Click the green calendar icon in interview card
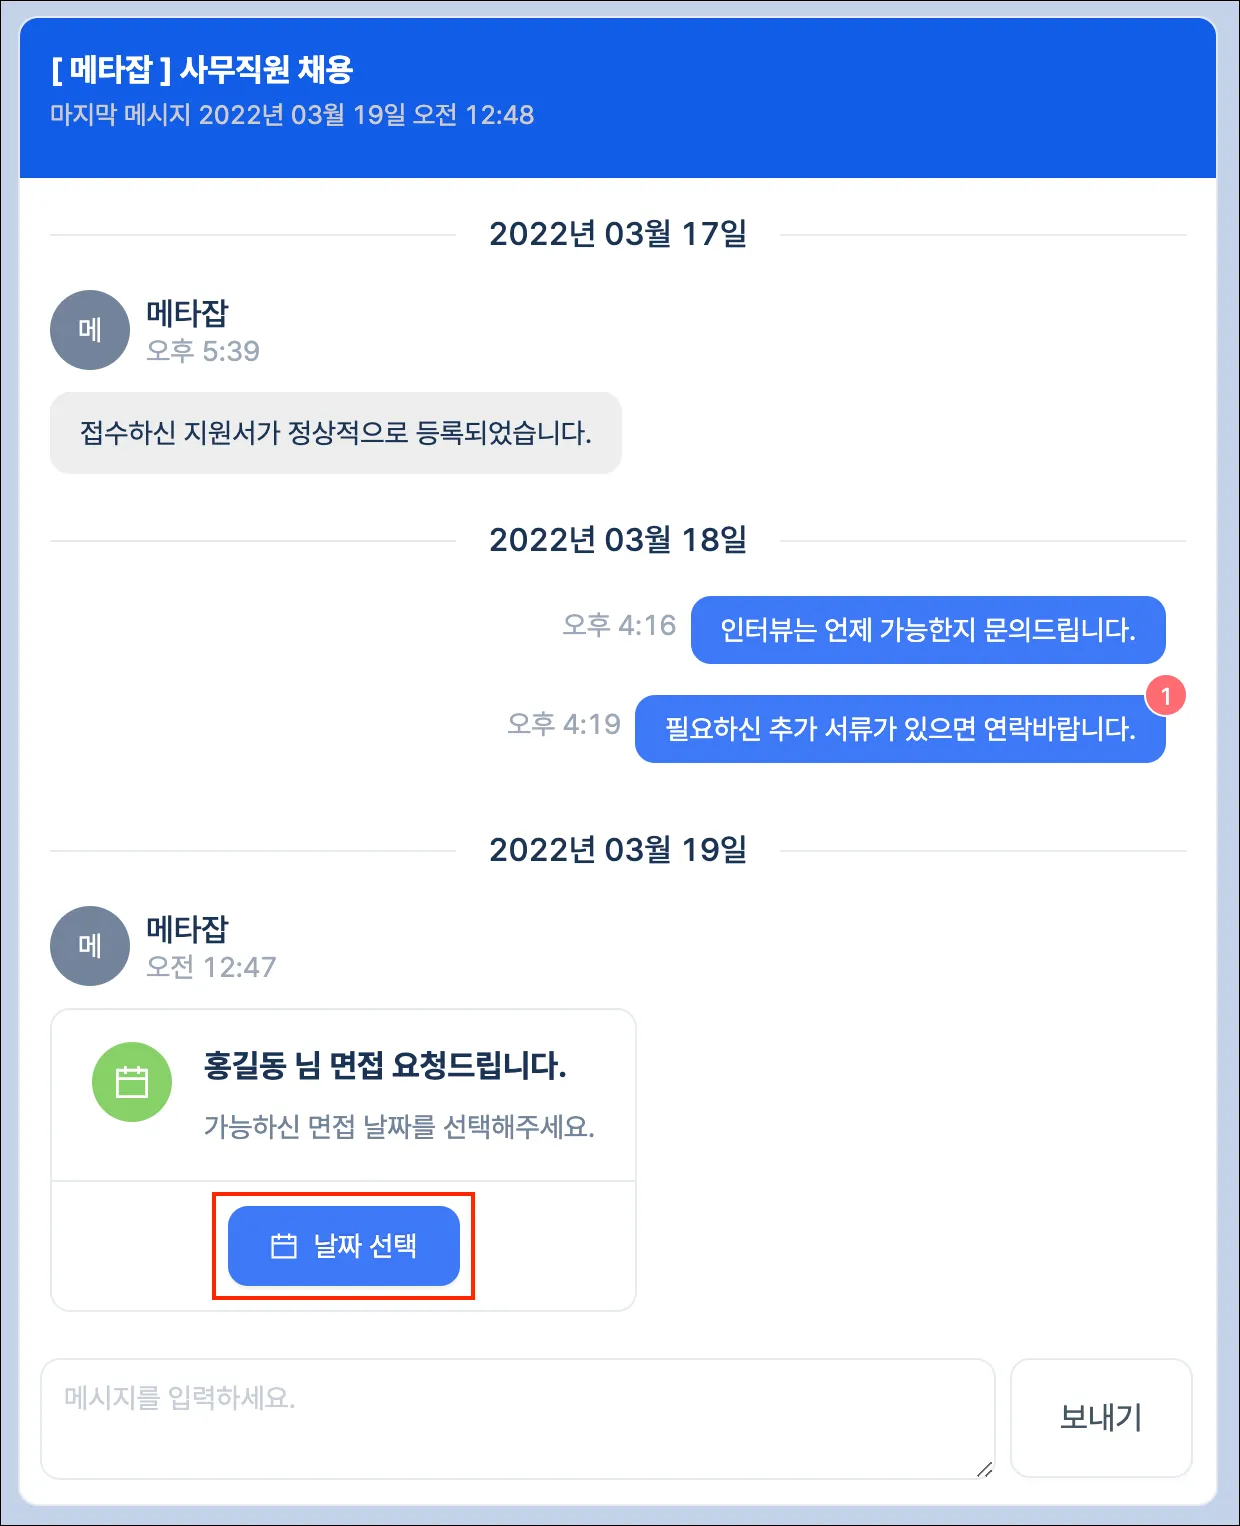The height and width of the screenshot is (1526, 1240). [x=132, y=1082]
